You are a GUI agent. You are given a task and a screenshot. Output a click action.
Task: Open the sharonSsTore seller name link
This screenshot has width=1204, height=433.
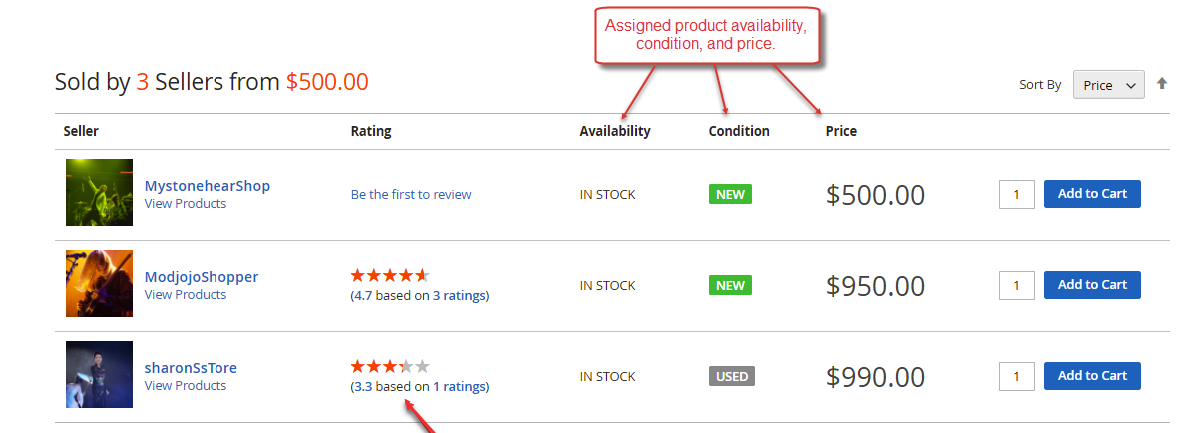[191, 368]
